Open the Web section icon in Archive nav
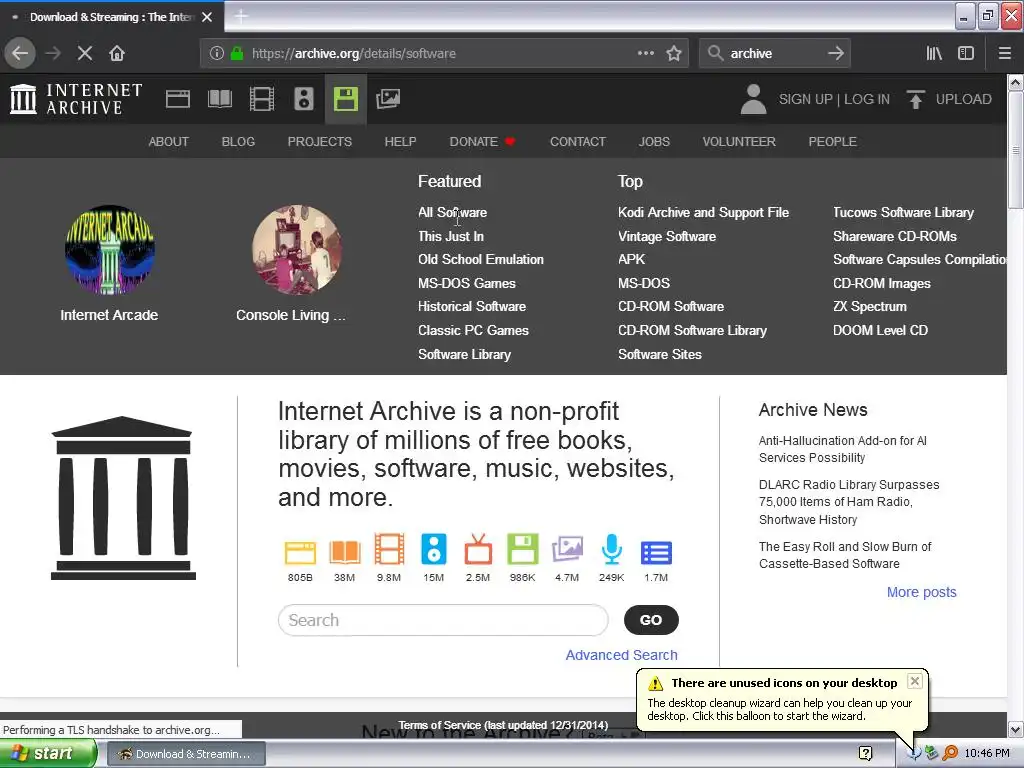Viewport: 1024px width, 768px height. click(178, 99)
